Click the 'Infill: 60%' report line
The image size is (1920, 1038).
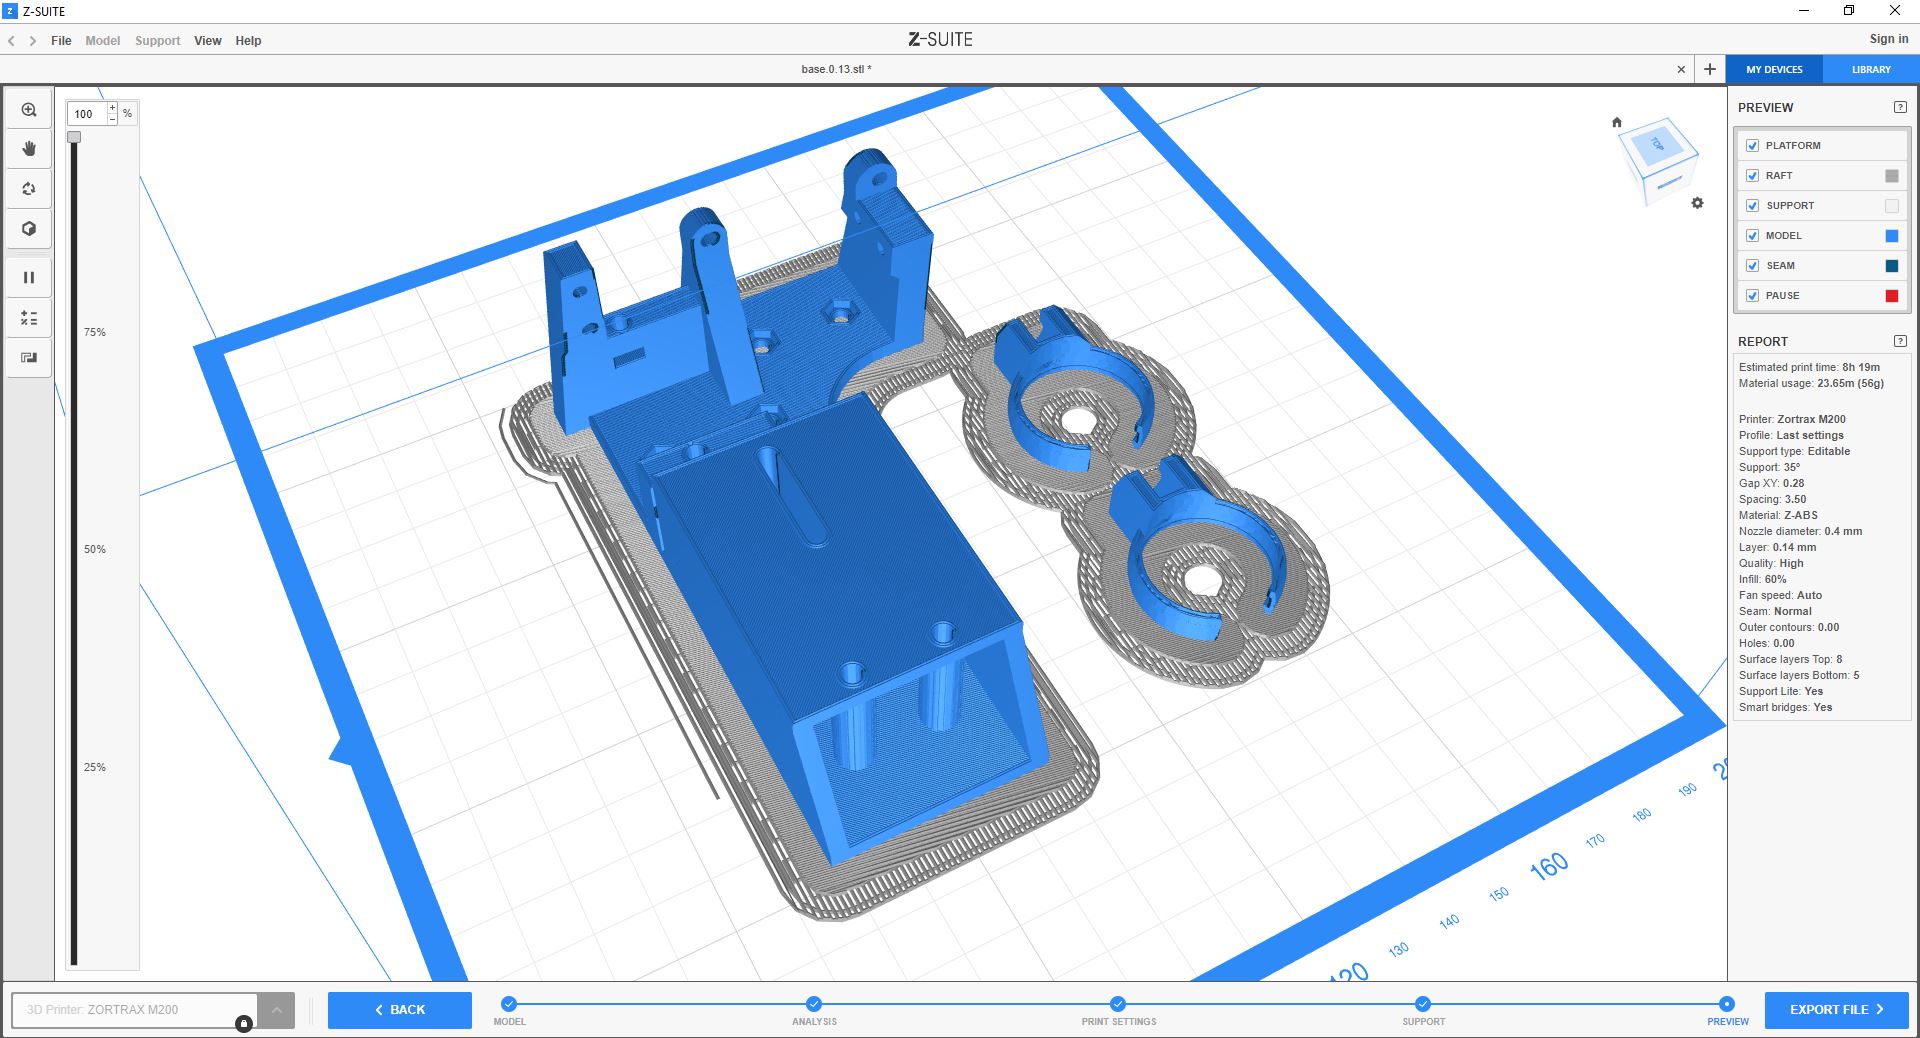pyautogui.click(x=1762, y=579)
